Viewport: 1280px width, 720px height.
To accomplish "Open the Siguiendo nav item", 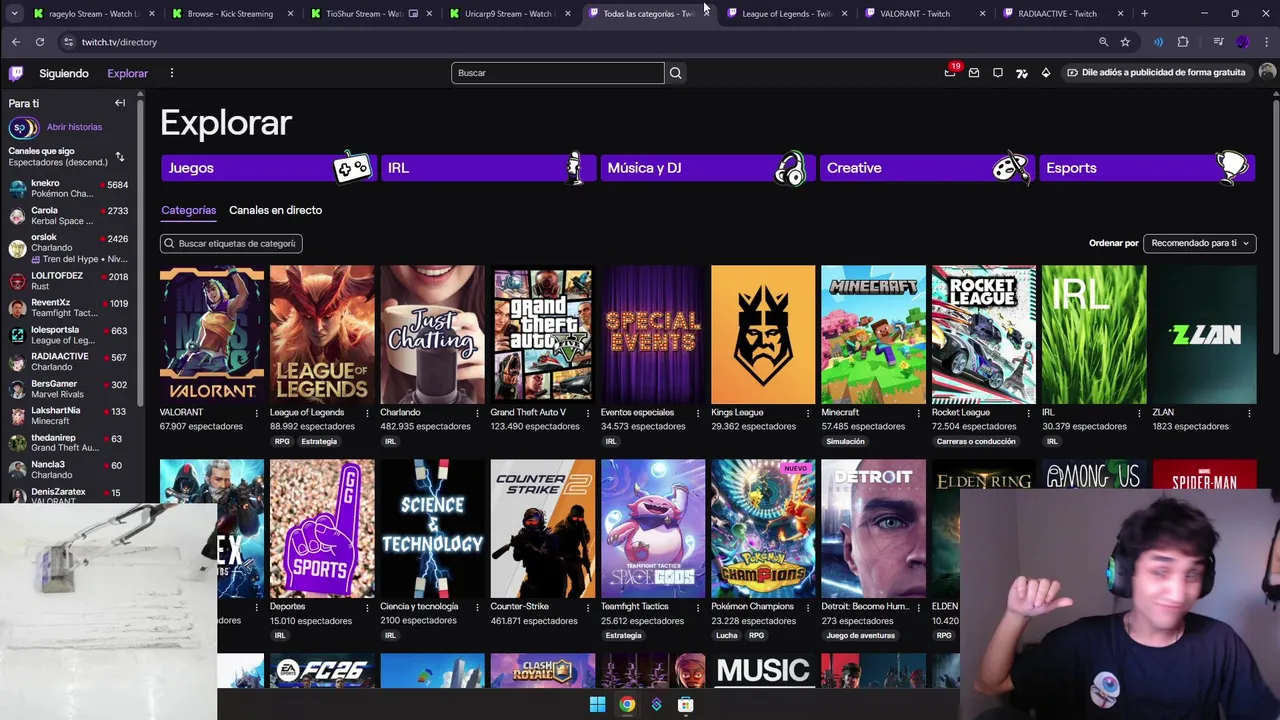I will pyautogui.click(x=64, y=73).
